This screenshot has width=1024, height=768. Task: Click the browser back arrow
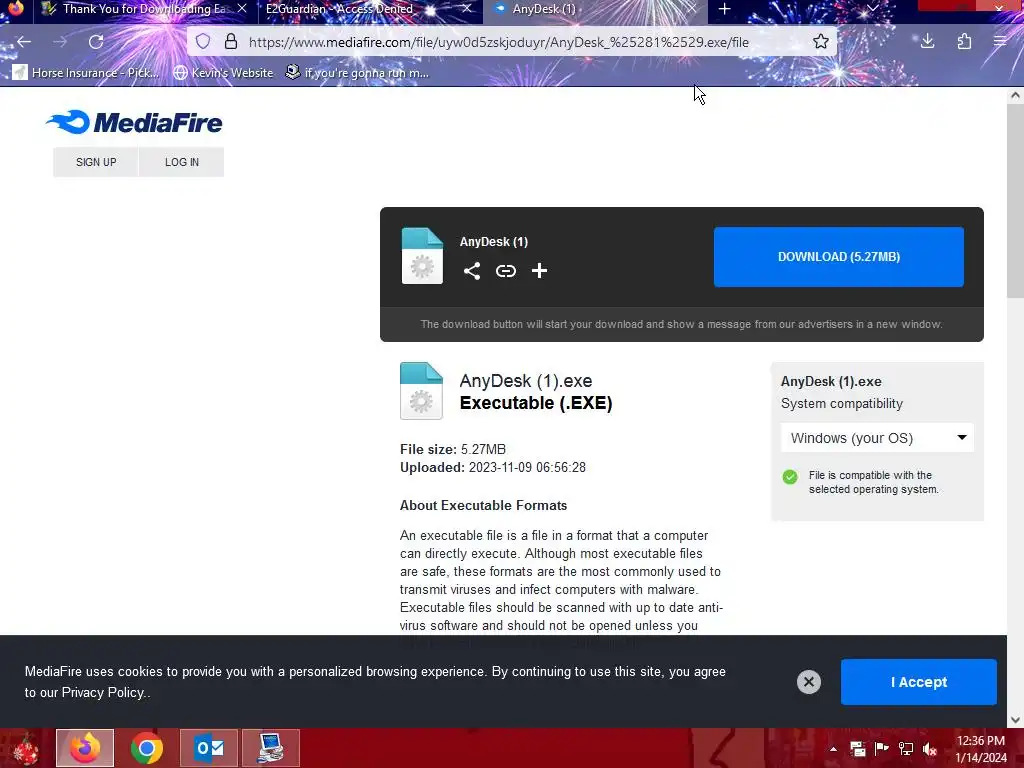point(24,42)
